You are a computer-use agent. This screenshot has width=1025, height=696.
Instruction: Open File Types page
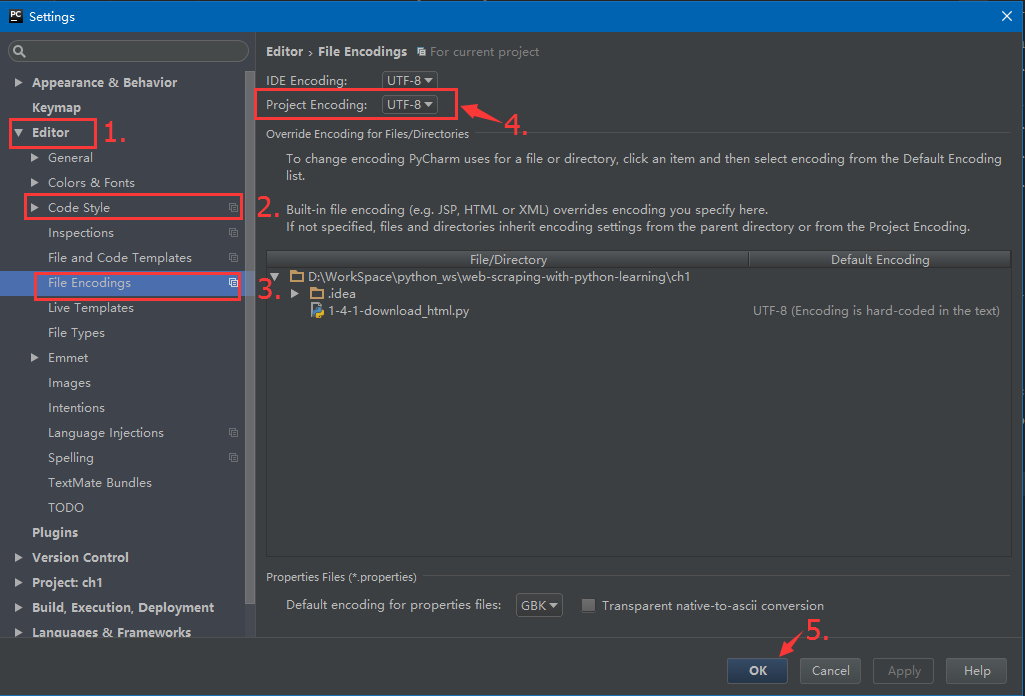pyautogui.click(x=76, y=333)
